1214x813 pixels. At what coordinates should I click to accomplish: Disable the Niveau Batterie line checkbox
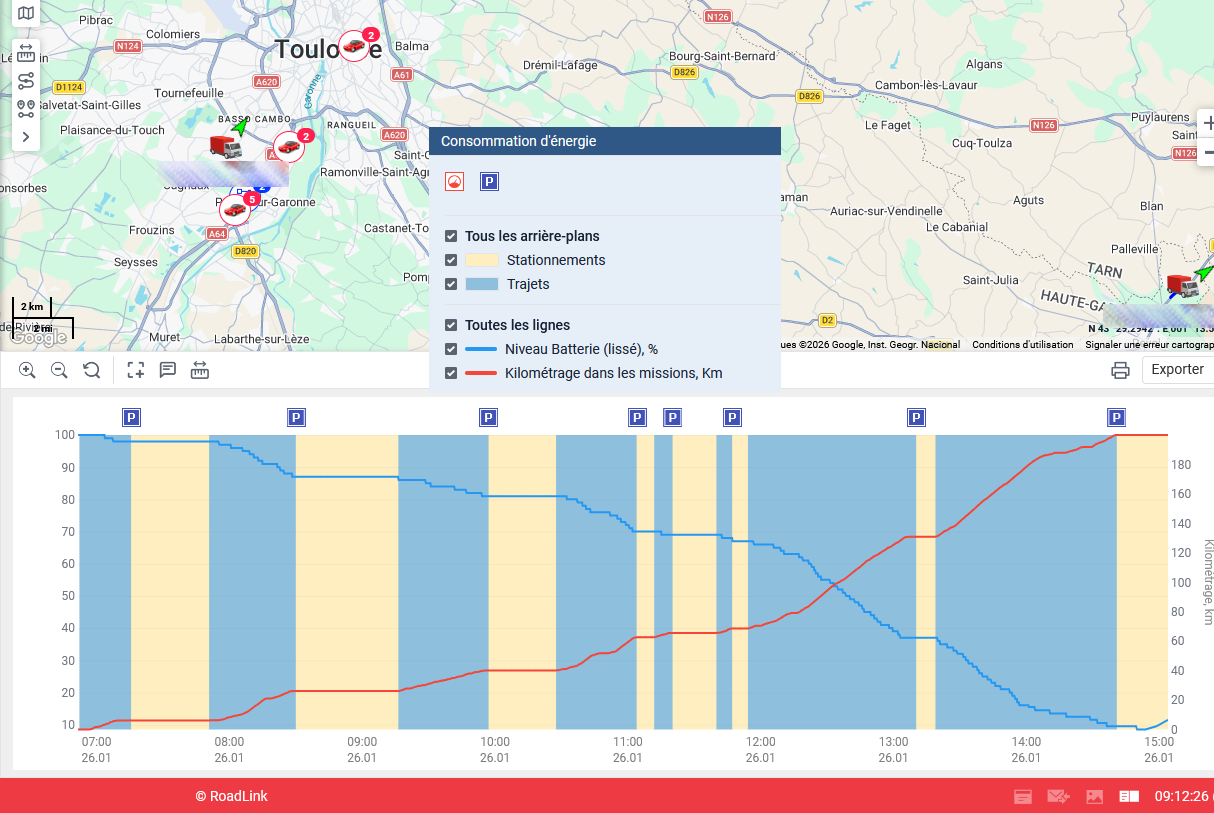[x=451, y=349]
